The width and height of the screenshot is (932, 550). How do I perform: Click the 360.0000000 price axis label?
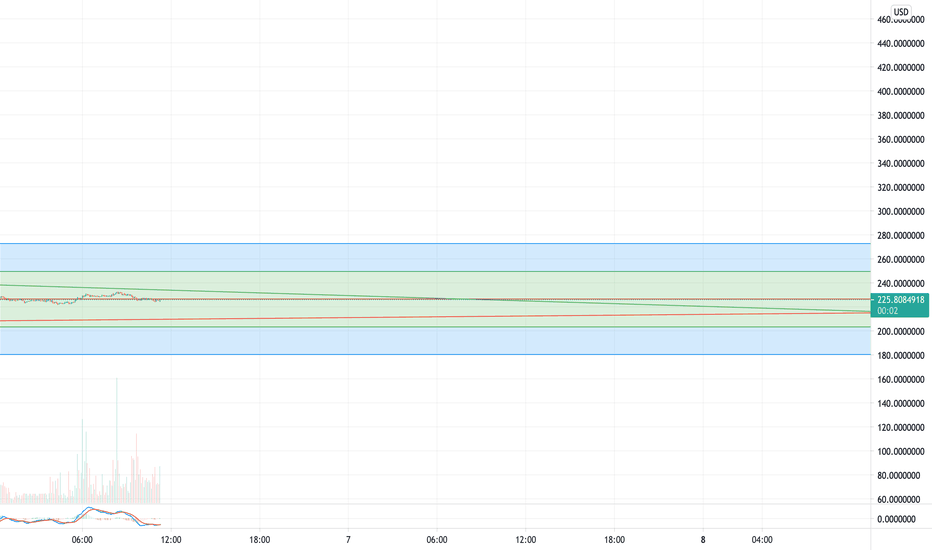[901, 140]
